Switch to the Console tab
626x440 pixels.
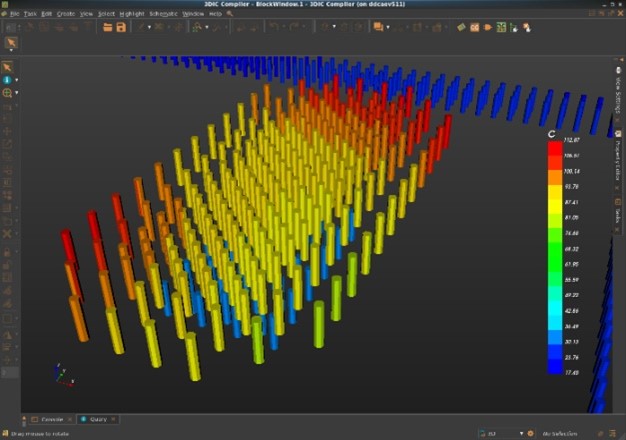point(52,419)
